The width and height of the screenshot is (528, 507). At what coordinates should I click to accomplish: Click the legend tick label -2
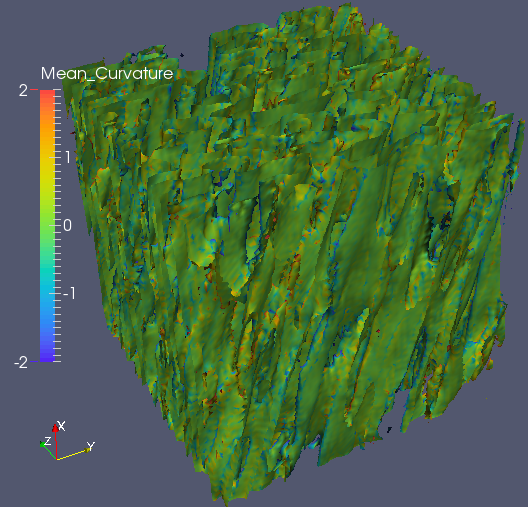(x=21, y=362)
